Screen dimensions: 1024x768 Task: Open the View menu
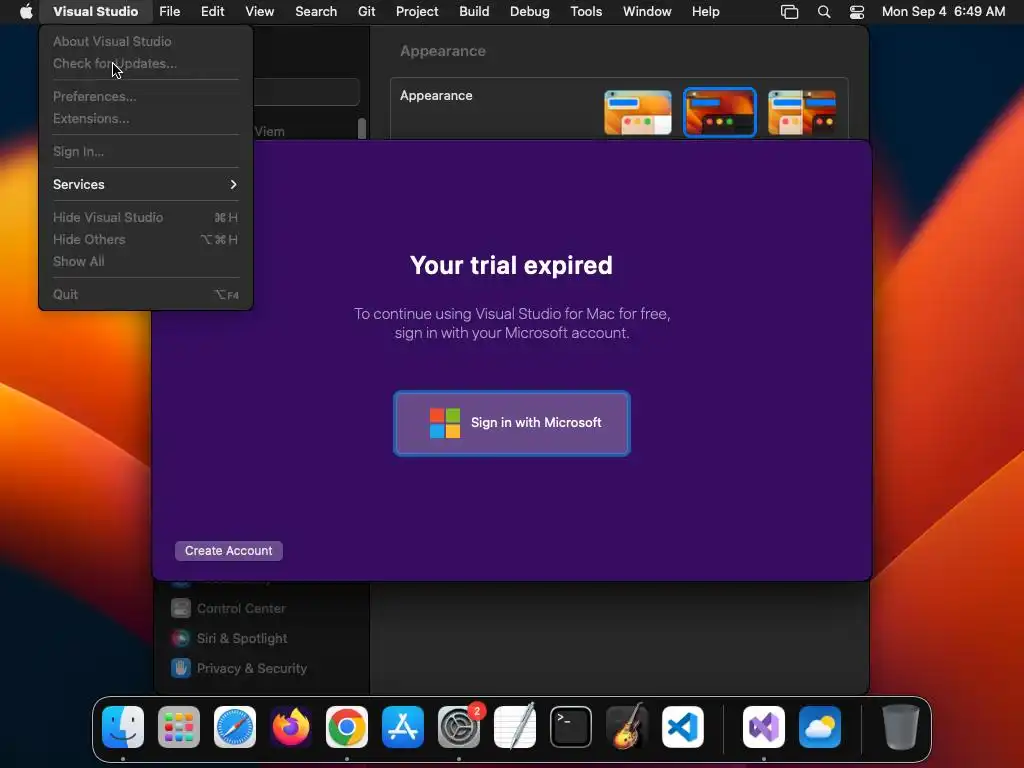(260, 12)
